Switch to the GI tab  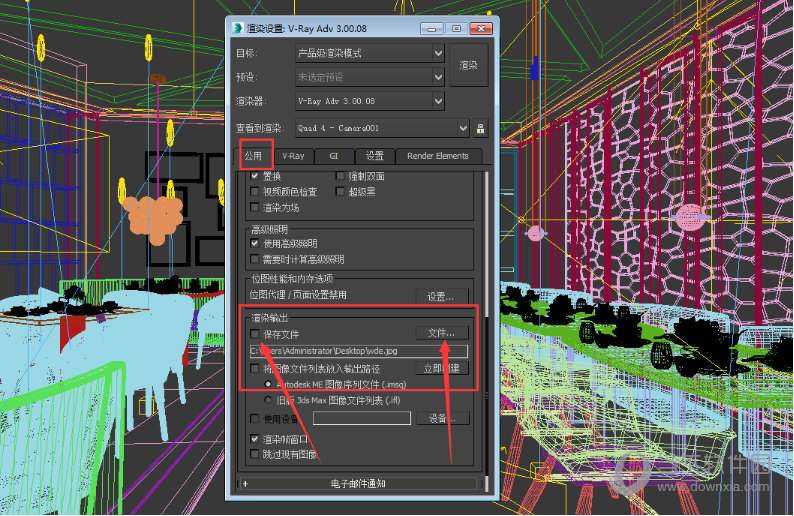coord(334,156)
